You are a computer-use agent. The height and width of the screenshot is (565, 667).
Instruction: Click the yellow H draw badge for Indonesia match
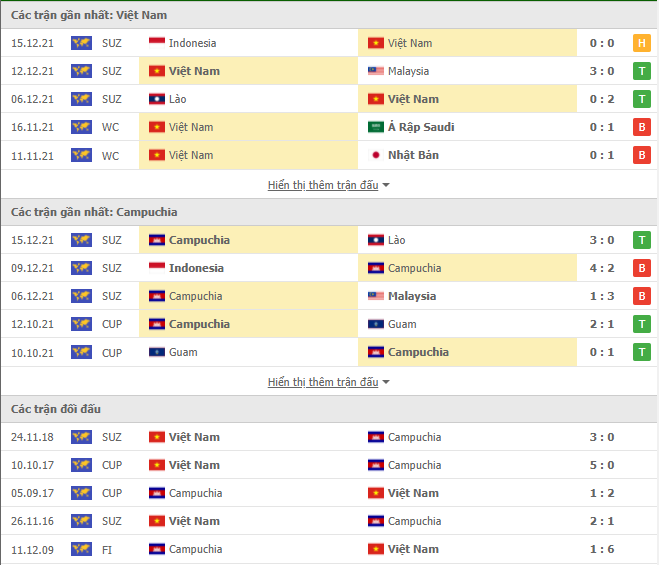pyautogui.click(x=641, y=43)
